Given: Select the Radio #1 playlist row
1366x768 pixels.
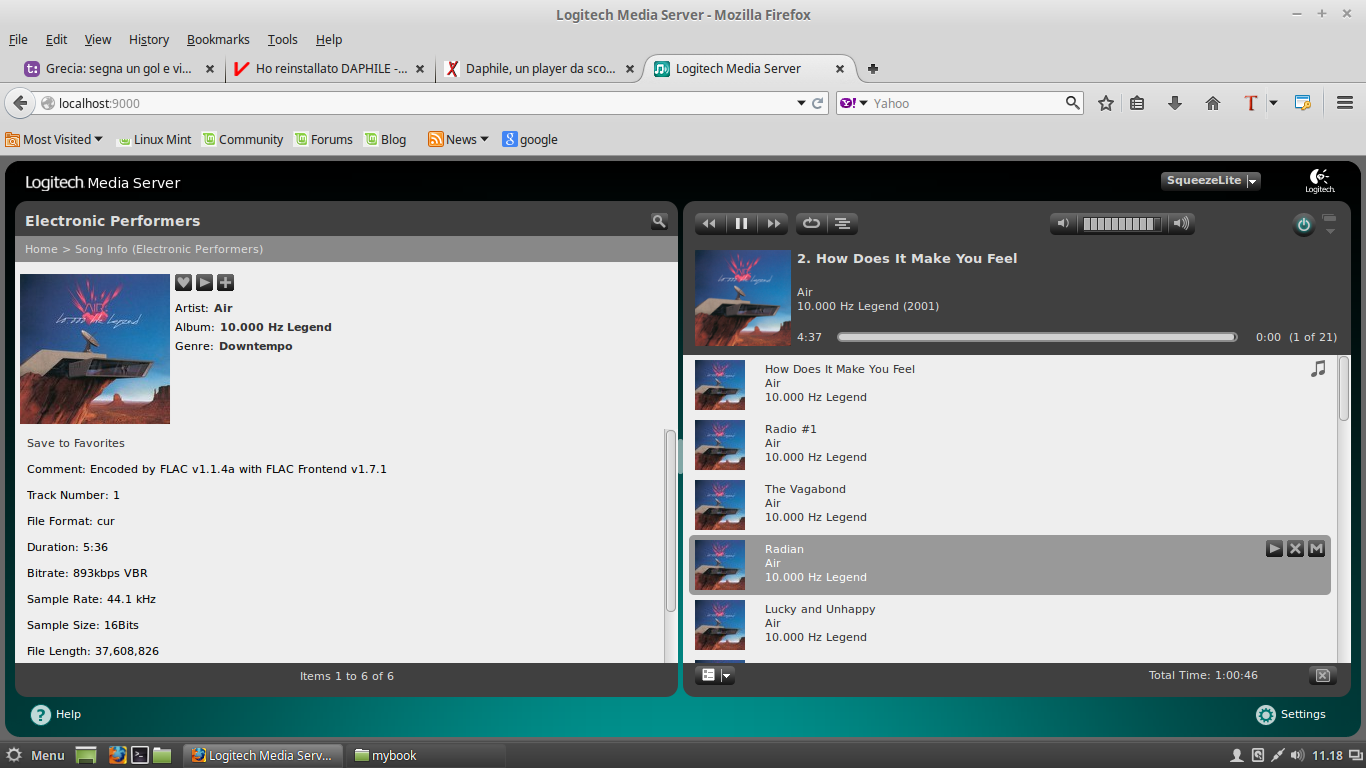Looking at the screenshot, I should click(x=1010, y=445).
